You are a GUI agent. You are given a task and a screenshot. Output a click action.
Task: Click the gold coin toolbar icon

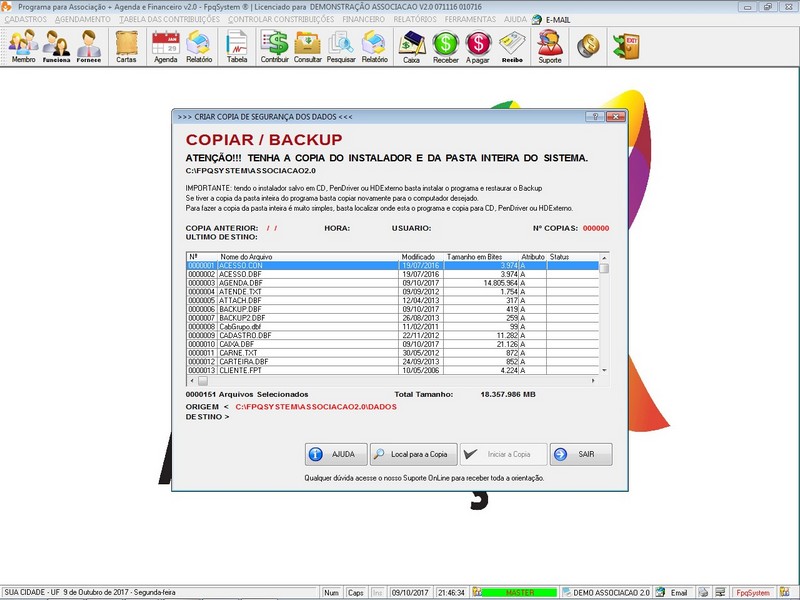click(x=588, y=46)
